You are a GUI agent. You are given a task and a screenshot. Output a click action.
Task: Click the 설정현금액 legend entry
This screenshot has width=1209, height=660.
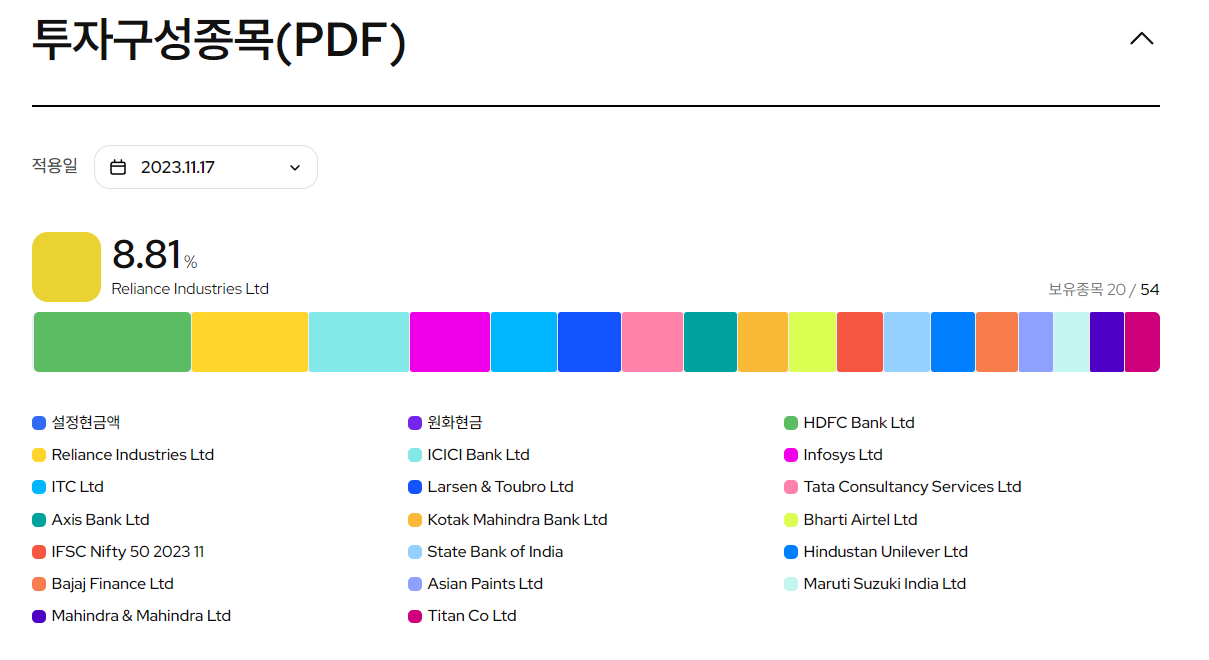(76, 423)
